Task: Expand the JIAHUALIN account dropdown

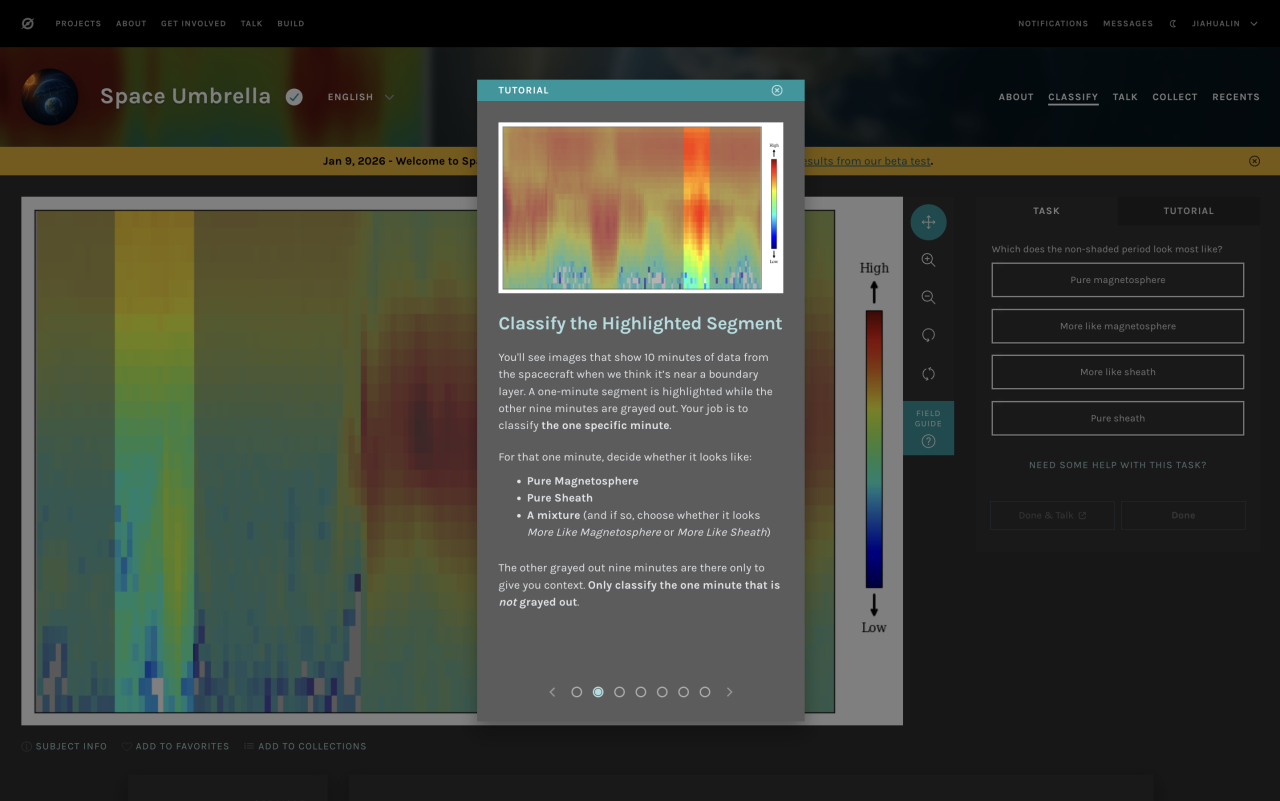Action: click(1225, 23)
